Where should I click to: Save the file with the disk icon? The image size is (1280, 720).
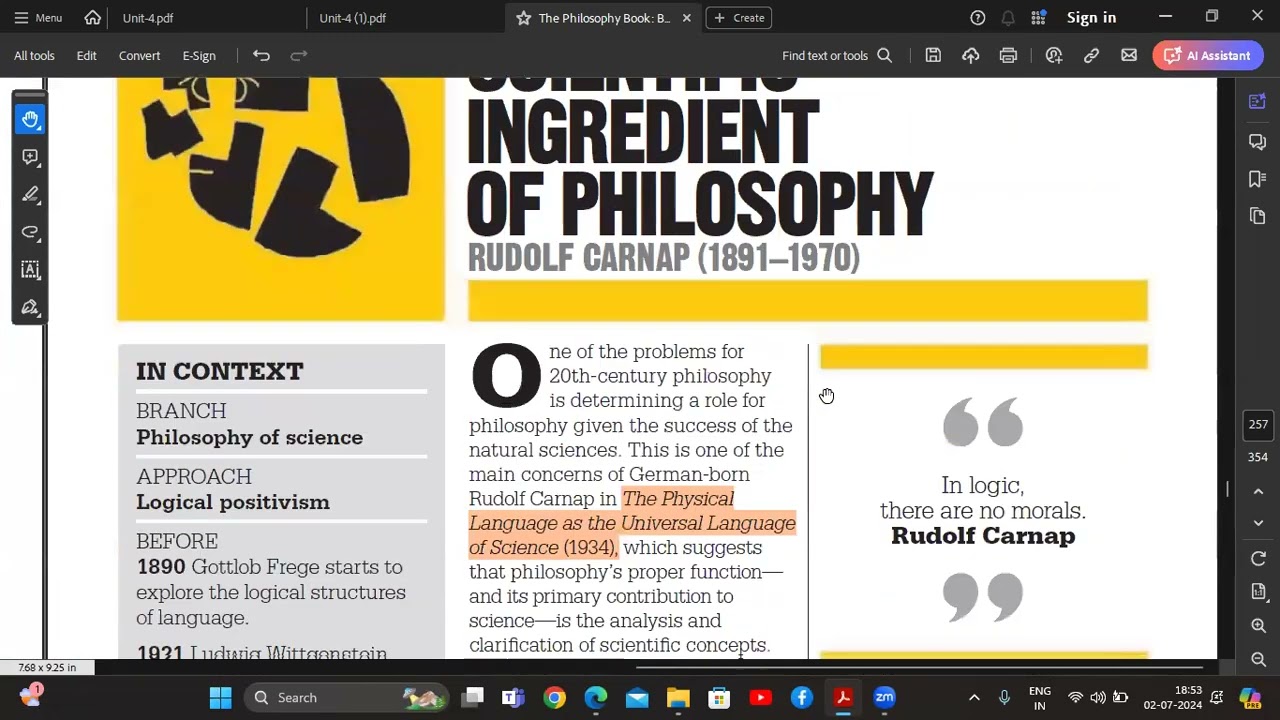933,56
